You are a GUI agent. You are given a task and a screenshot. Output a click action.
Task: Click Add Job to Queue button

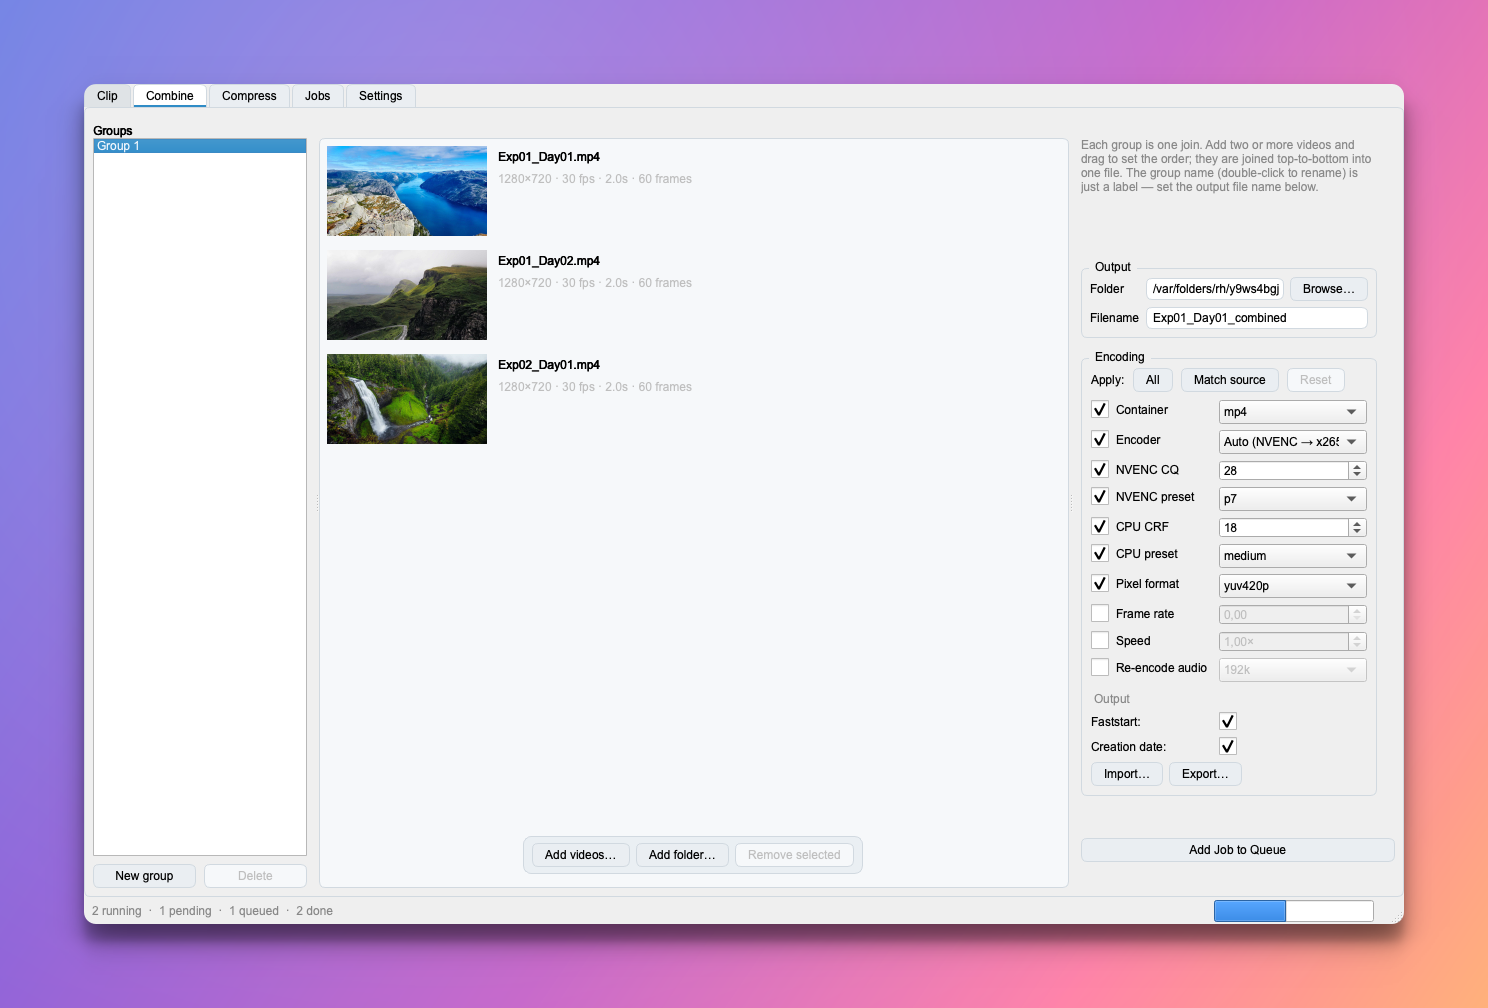(1237, 850)
